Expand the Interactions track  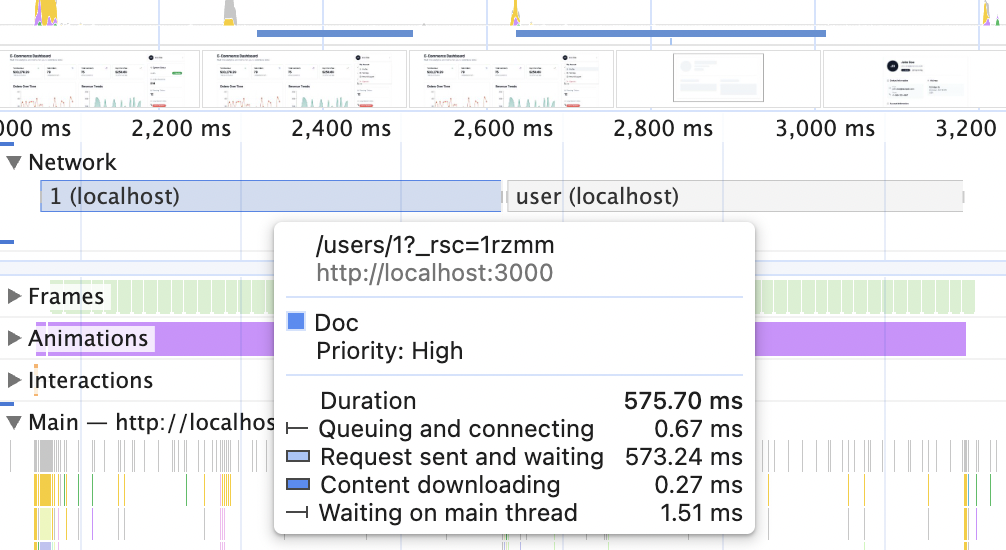coord(13,380)
